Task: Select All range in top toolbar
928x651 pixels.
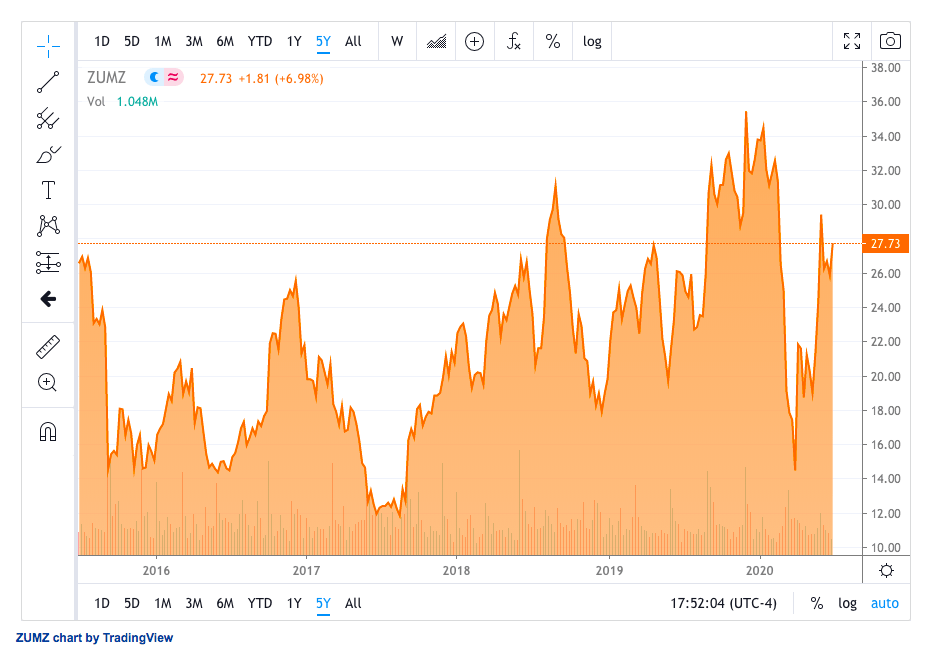Action: coord(353,41)
